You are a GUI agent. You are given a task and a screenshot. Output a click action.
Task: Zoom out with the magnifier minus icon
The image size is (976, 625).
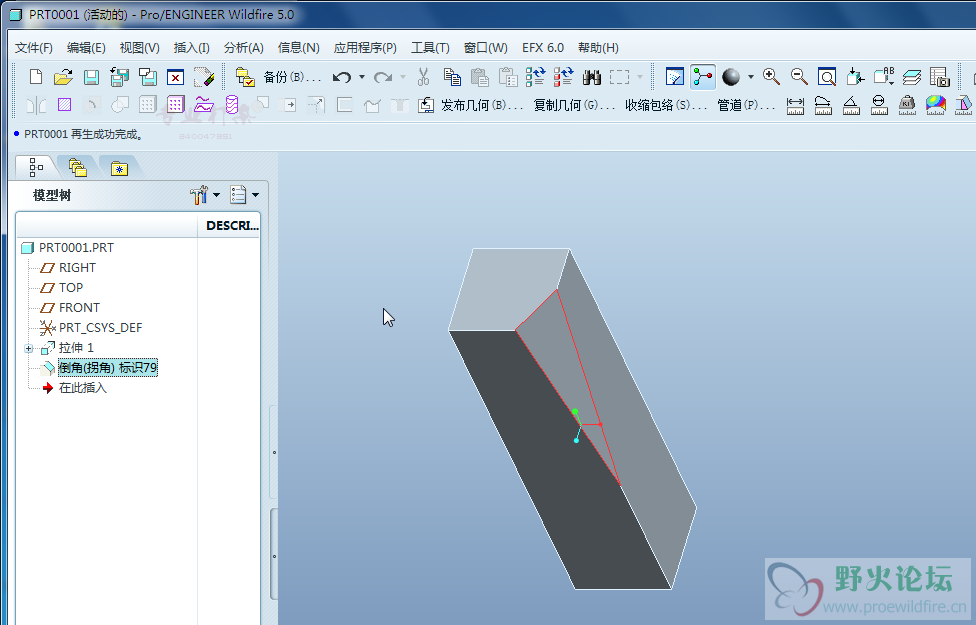coord(799,77)
